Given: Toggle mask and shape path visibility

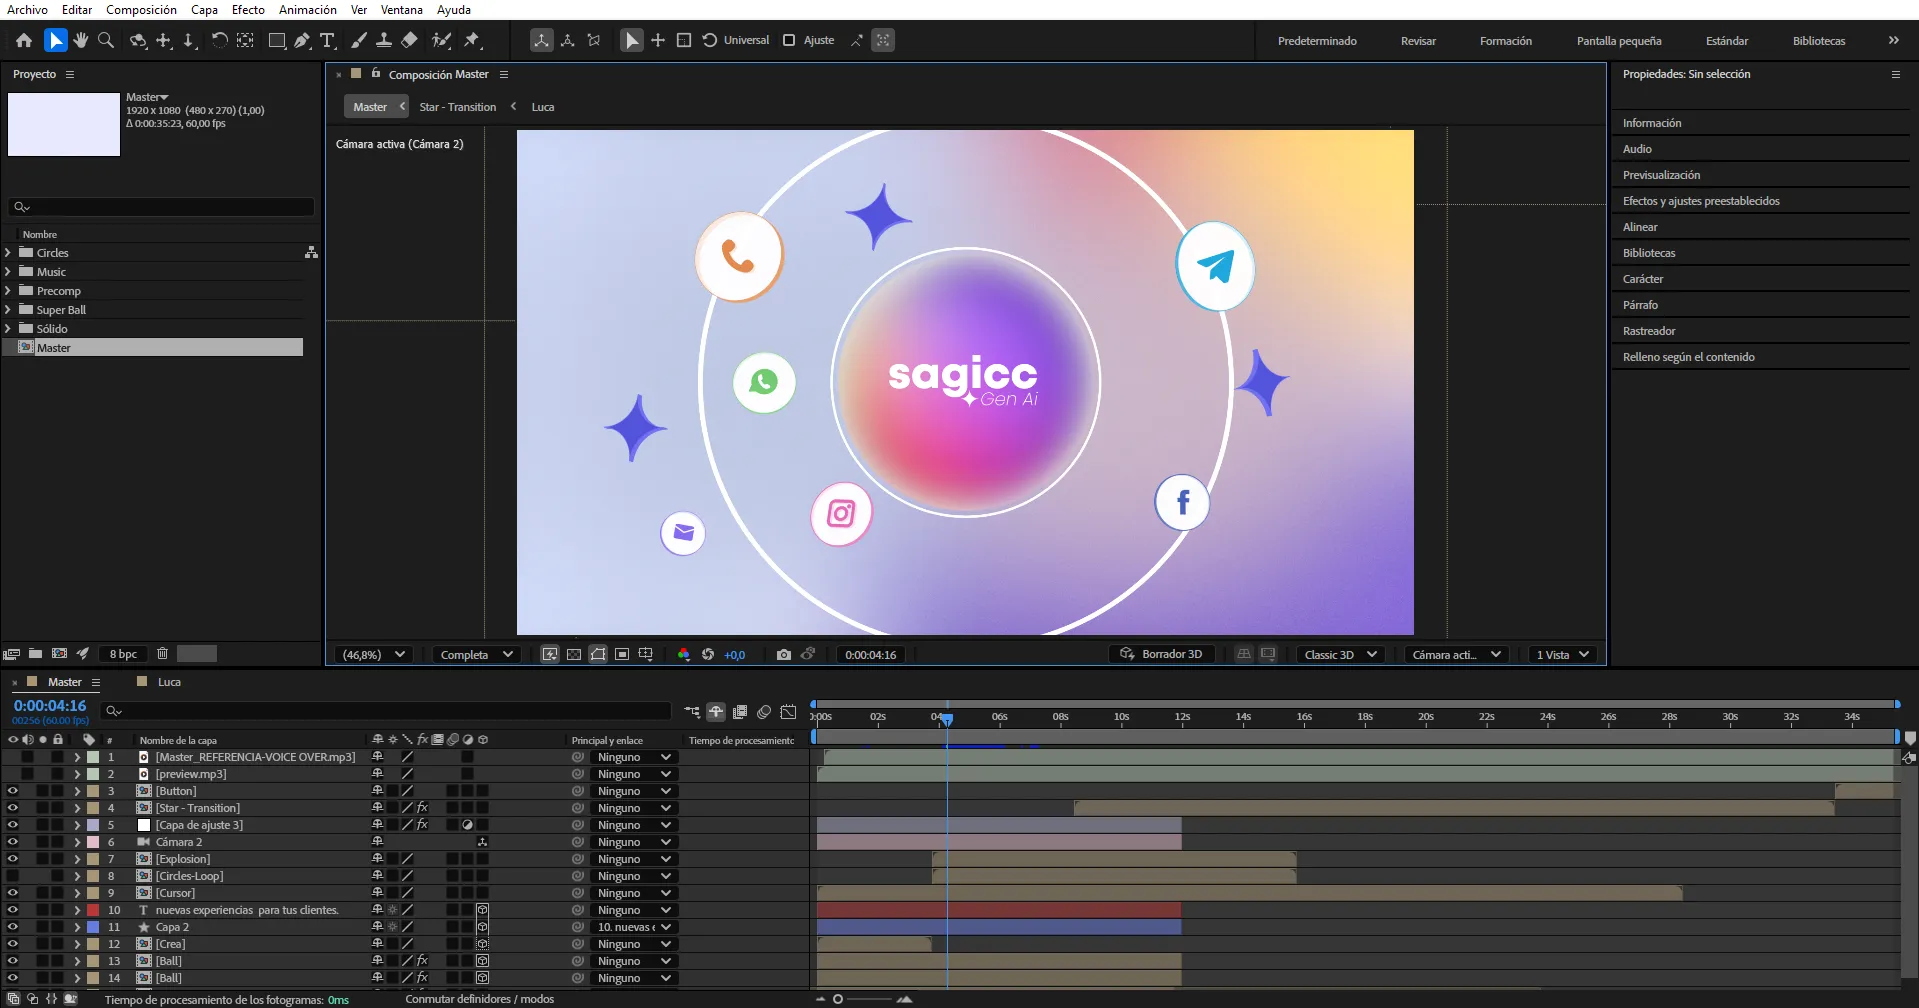Looking at the screenshot, I should [598, 654].
